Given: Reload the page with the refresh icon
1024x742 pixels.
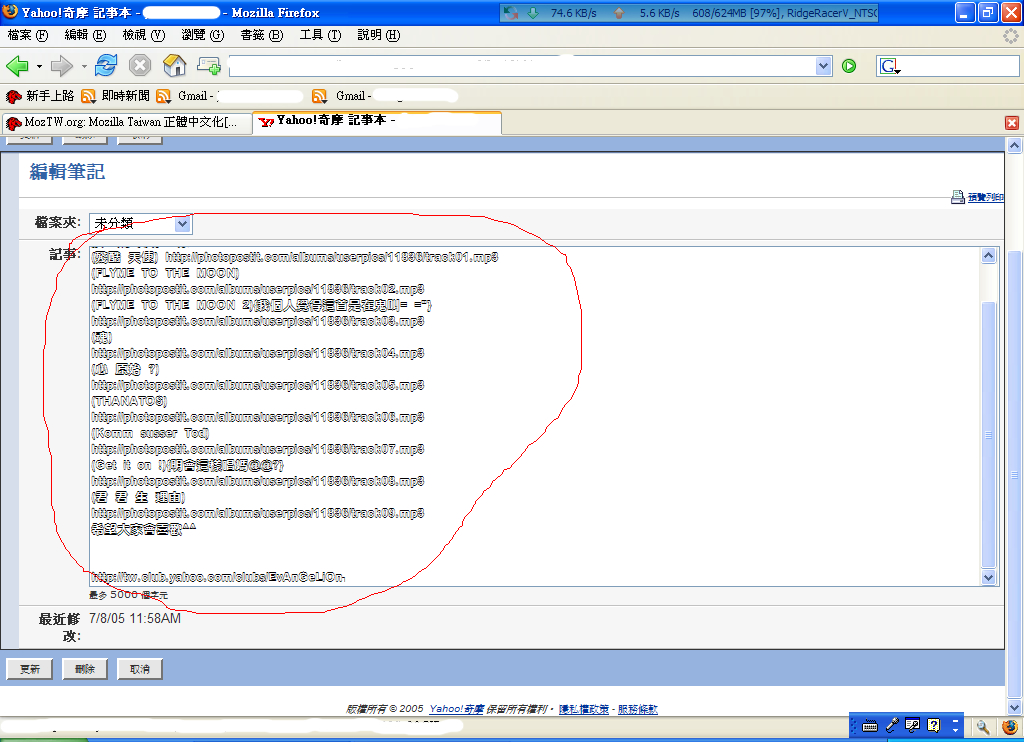Looking at the screenshot, I should (106, 65).
